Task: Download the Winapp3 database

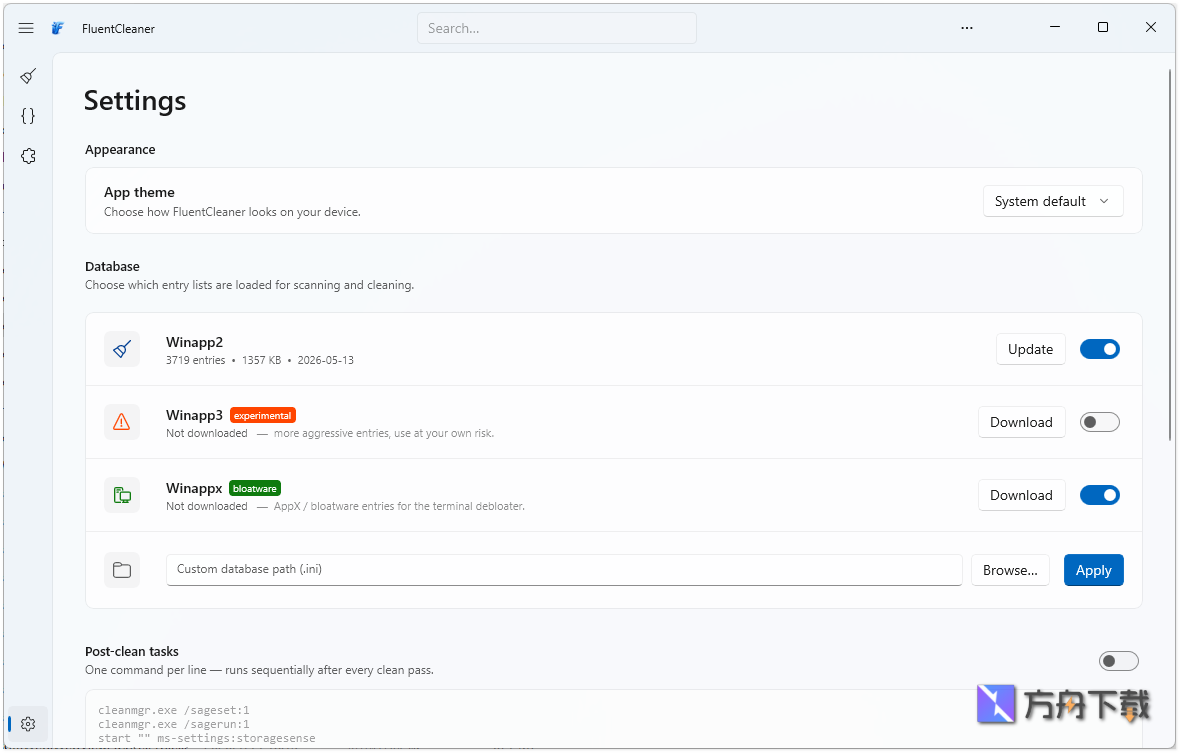Action: [1021, 422]
